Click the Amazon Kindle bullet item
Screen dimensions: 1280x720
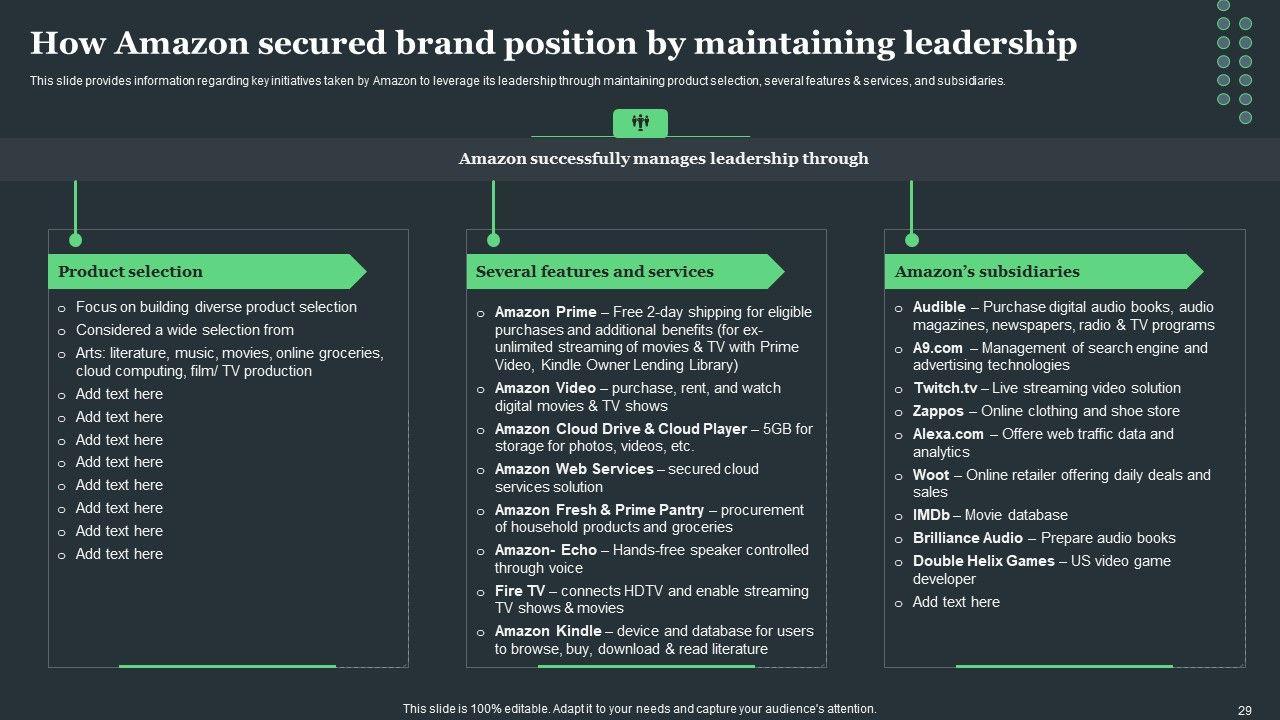pyautogui.click(x=653, y=640)
